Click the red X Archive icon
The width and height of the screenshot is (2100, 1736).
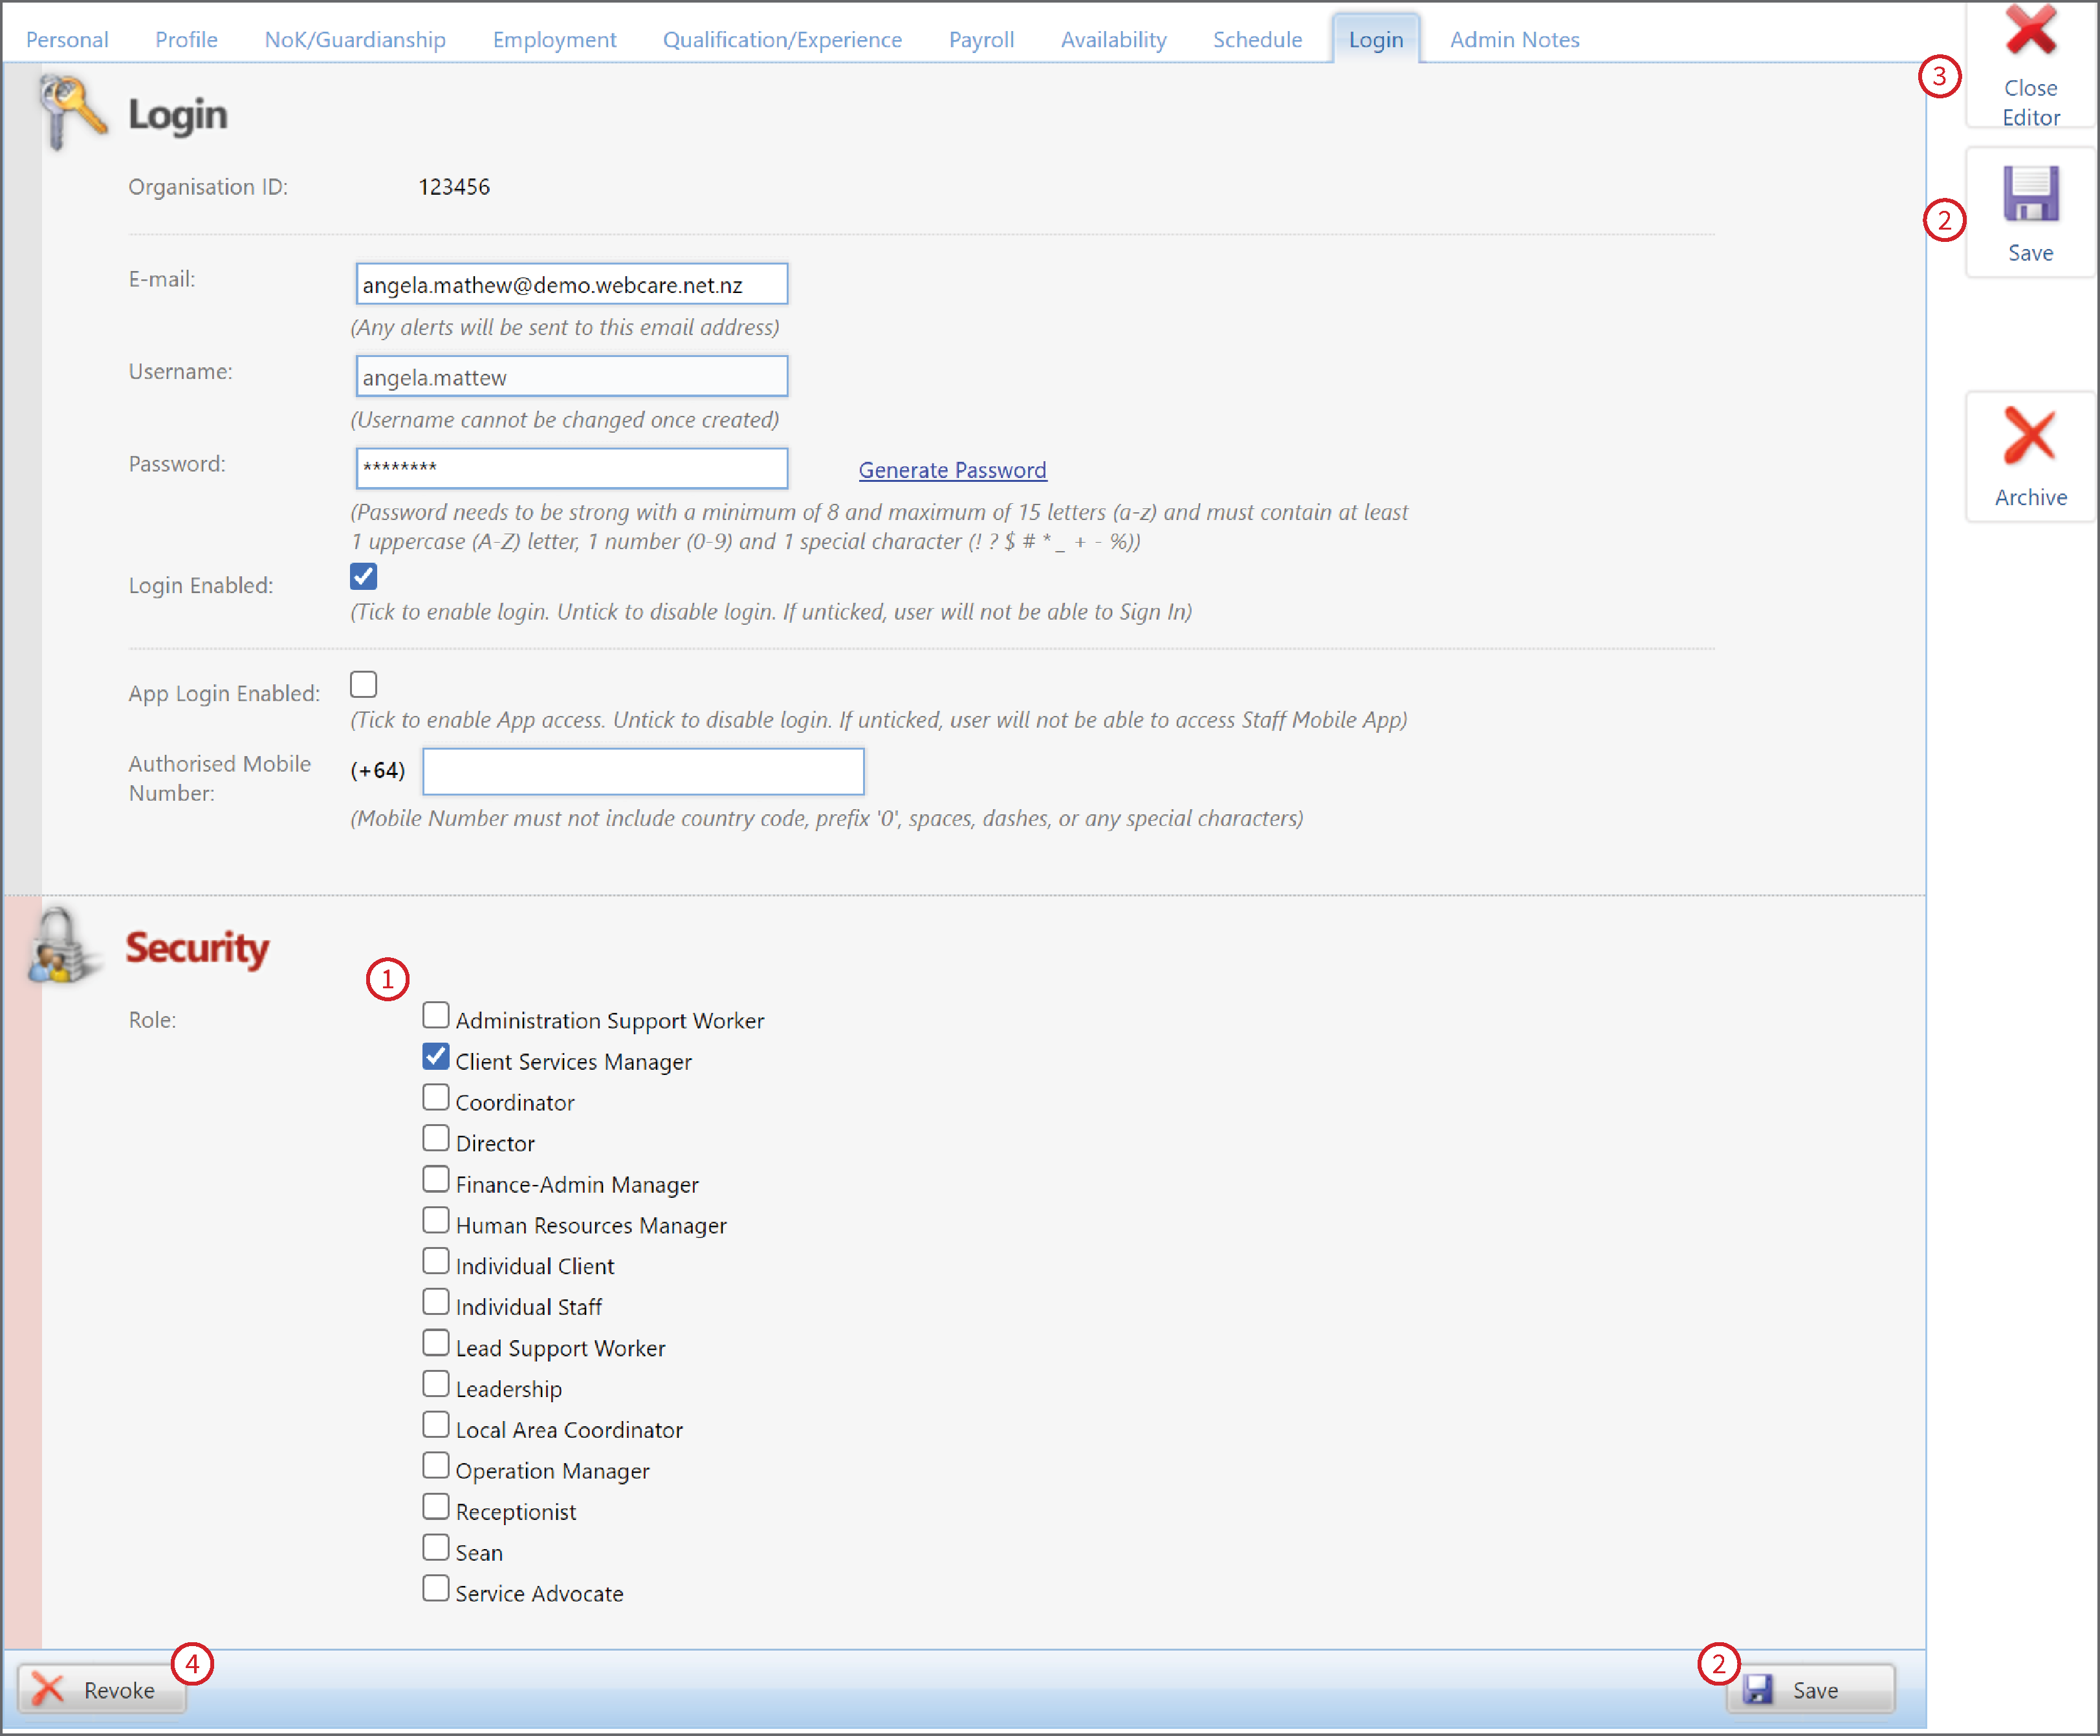(2030, 436)
